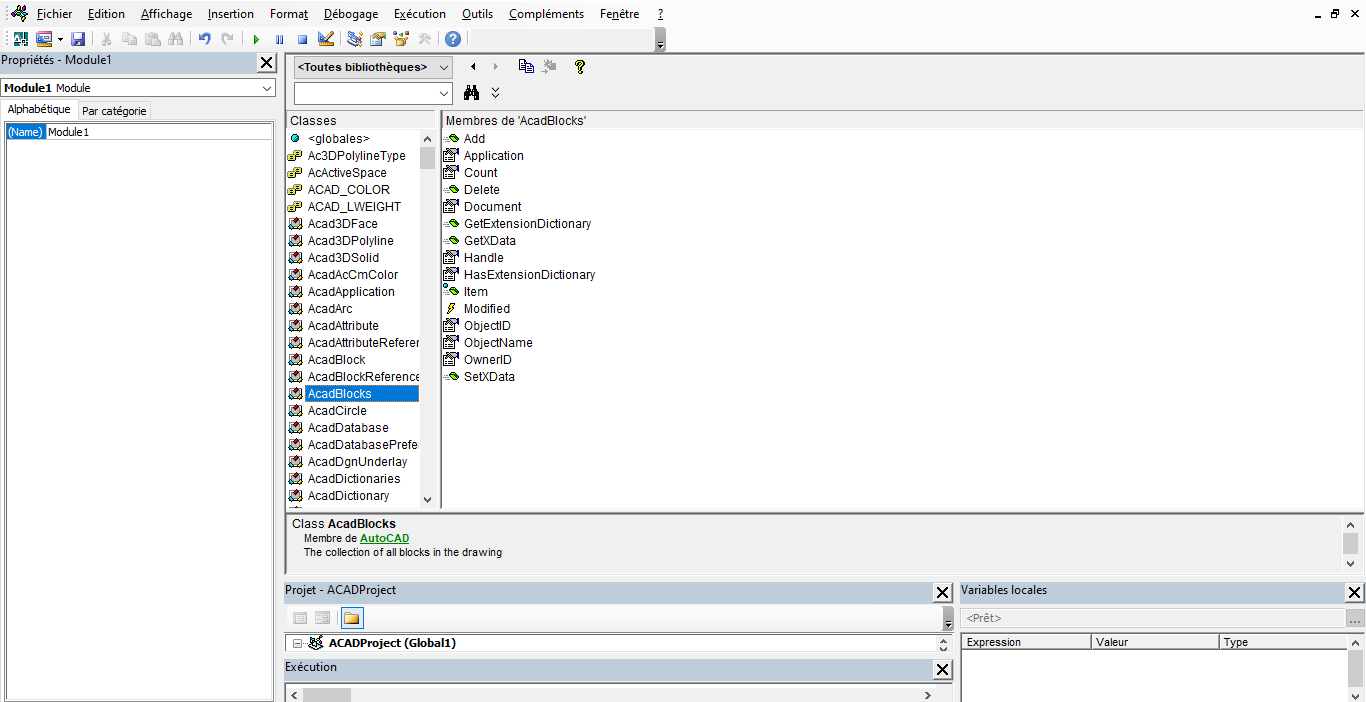Click the Cut scissors icon

coord(106,39)
